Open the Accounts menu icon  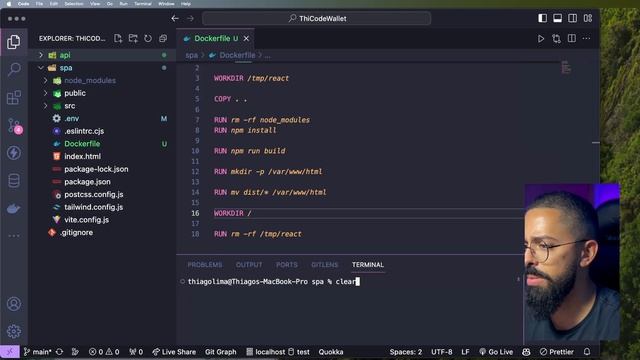coord(14,304)
